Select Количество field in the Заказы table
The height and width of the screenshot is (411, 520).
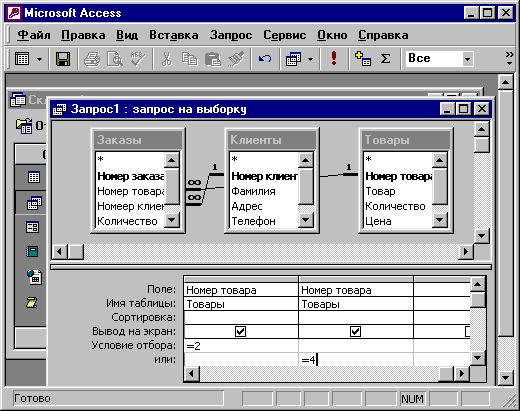point(127,221)
